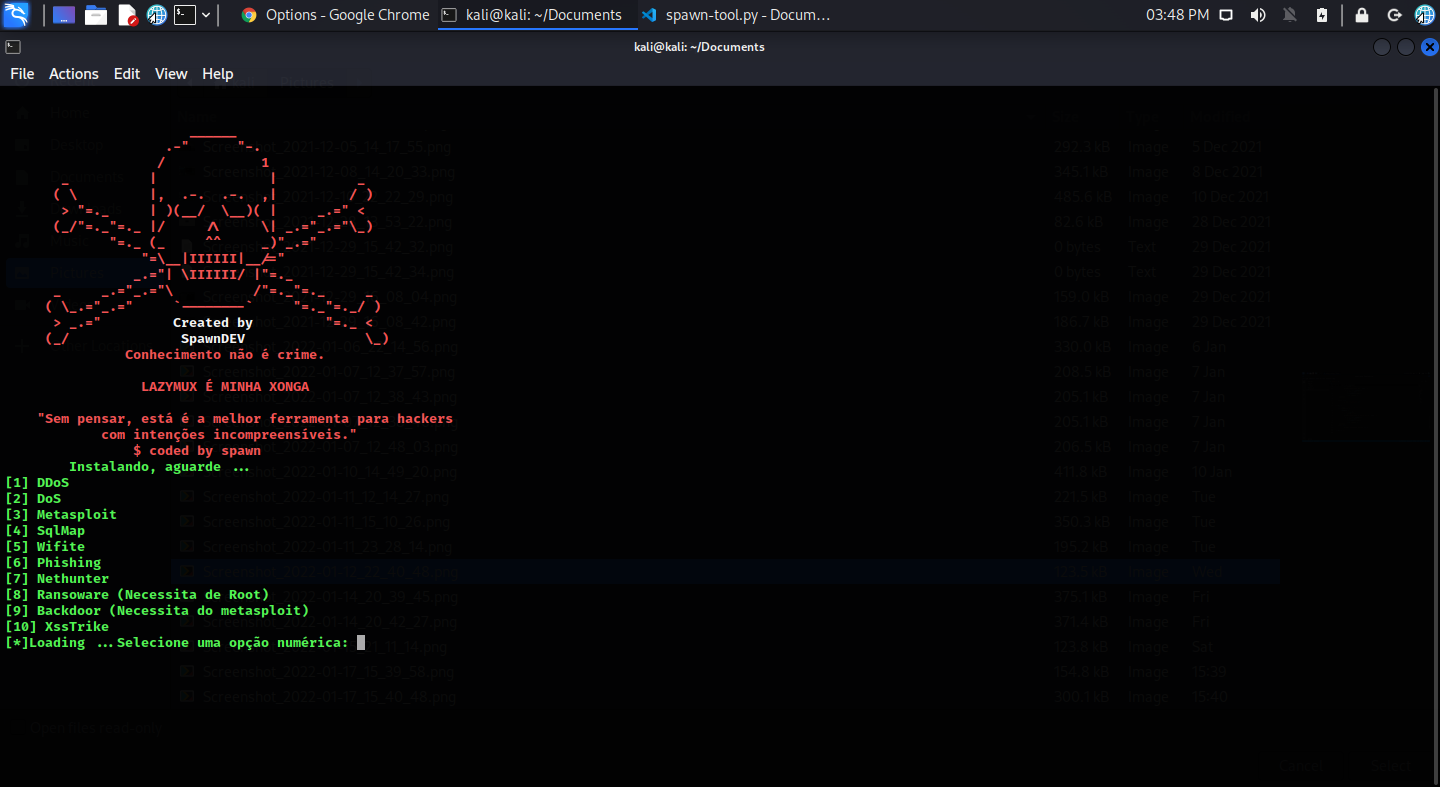Image resolution: width=1440 pixels, height=787 pixels.
Task: Open the network globe icon in the tray
Action: (x=1424, y=15)
